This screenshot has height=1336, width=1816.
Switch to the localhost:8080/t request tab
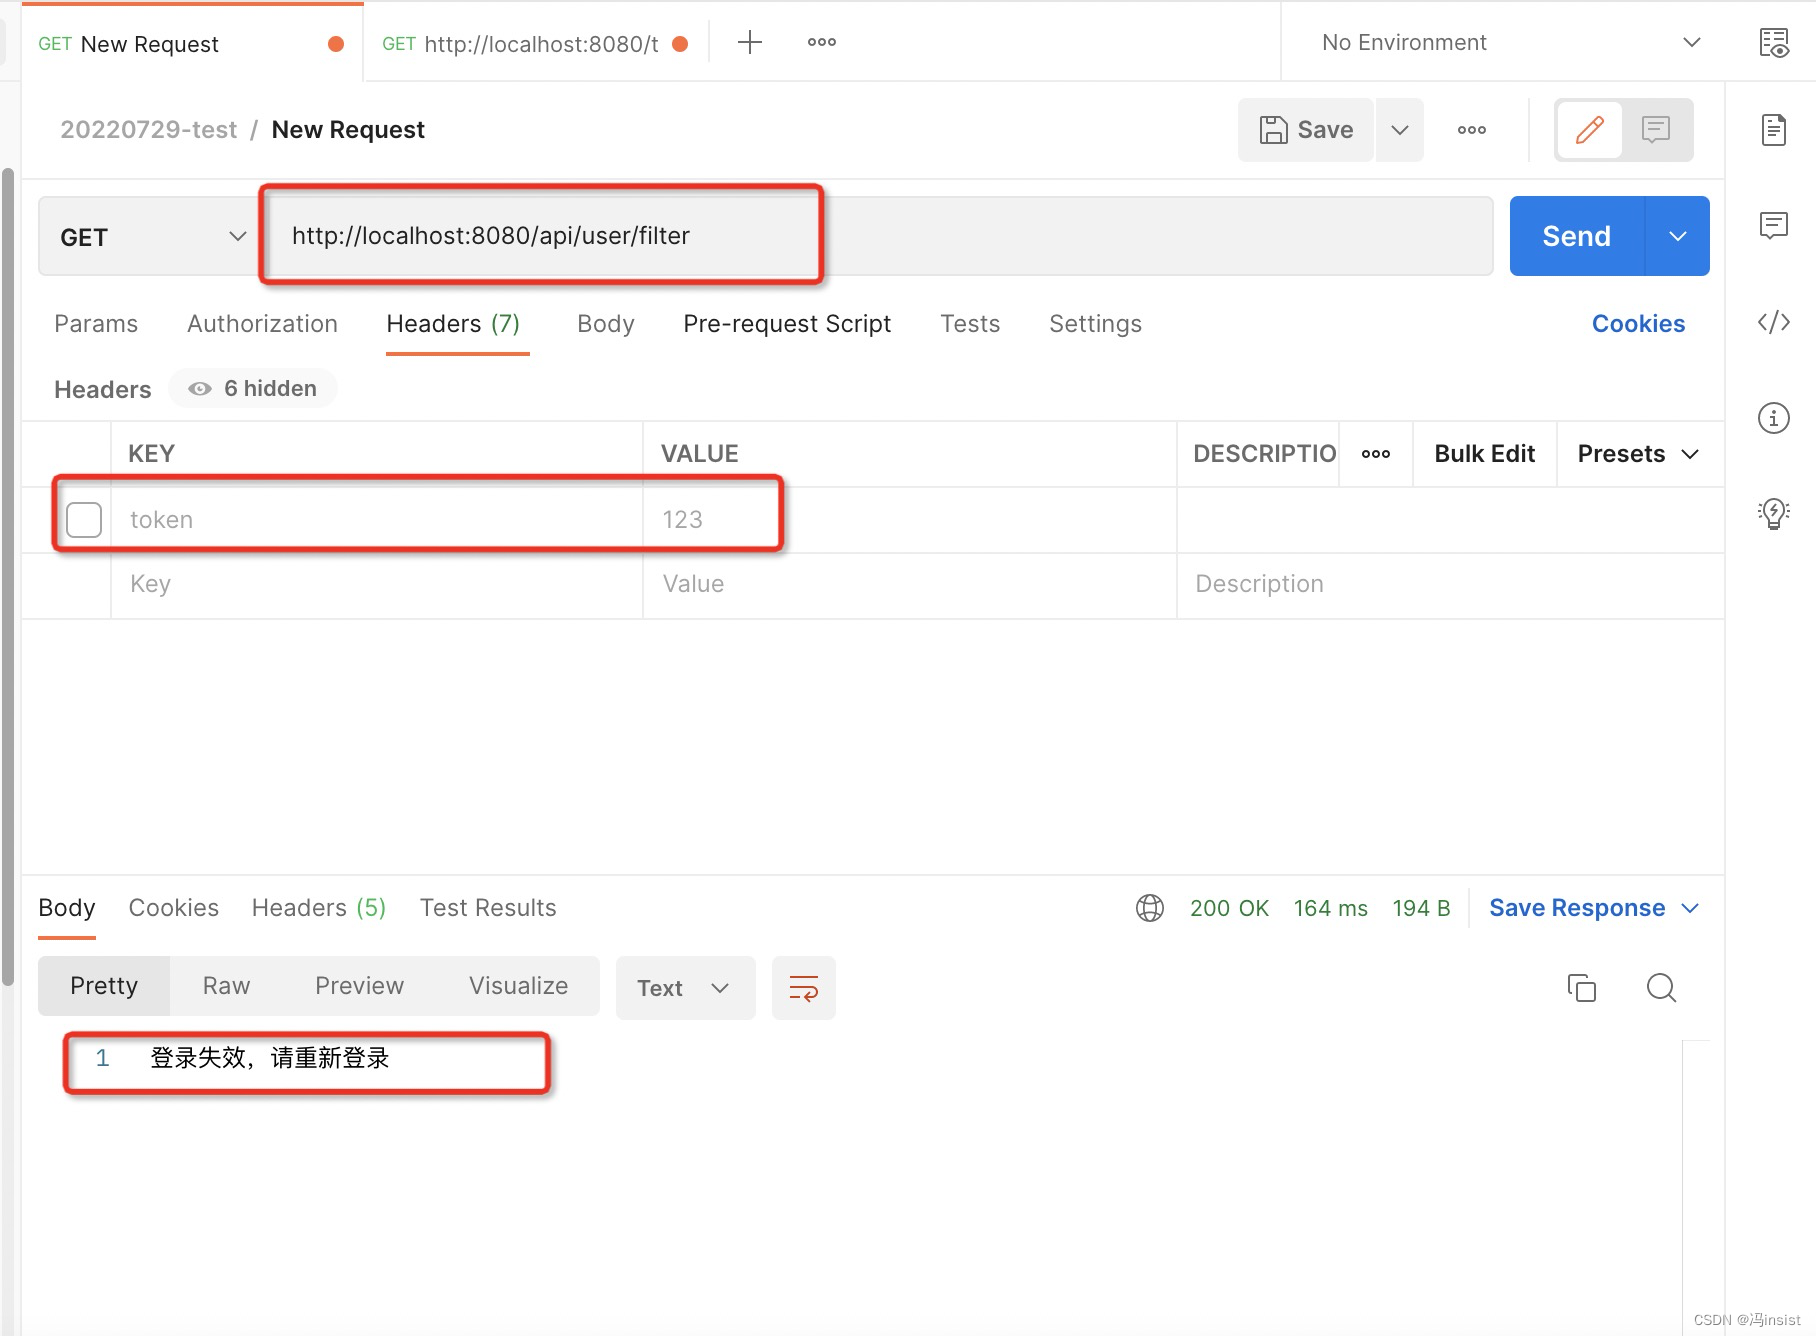coord(535,43)
